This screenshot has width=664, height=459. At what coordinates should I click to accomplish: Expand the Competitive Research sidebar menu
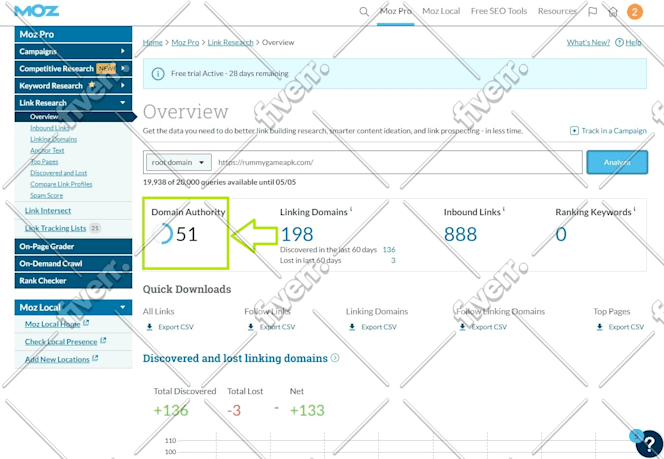tap(123, 68)
